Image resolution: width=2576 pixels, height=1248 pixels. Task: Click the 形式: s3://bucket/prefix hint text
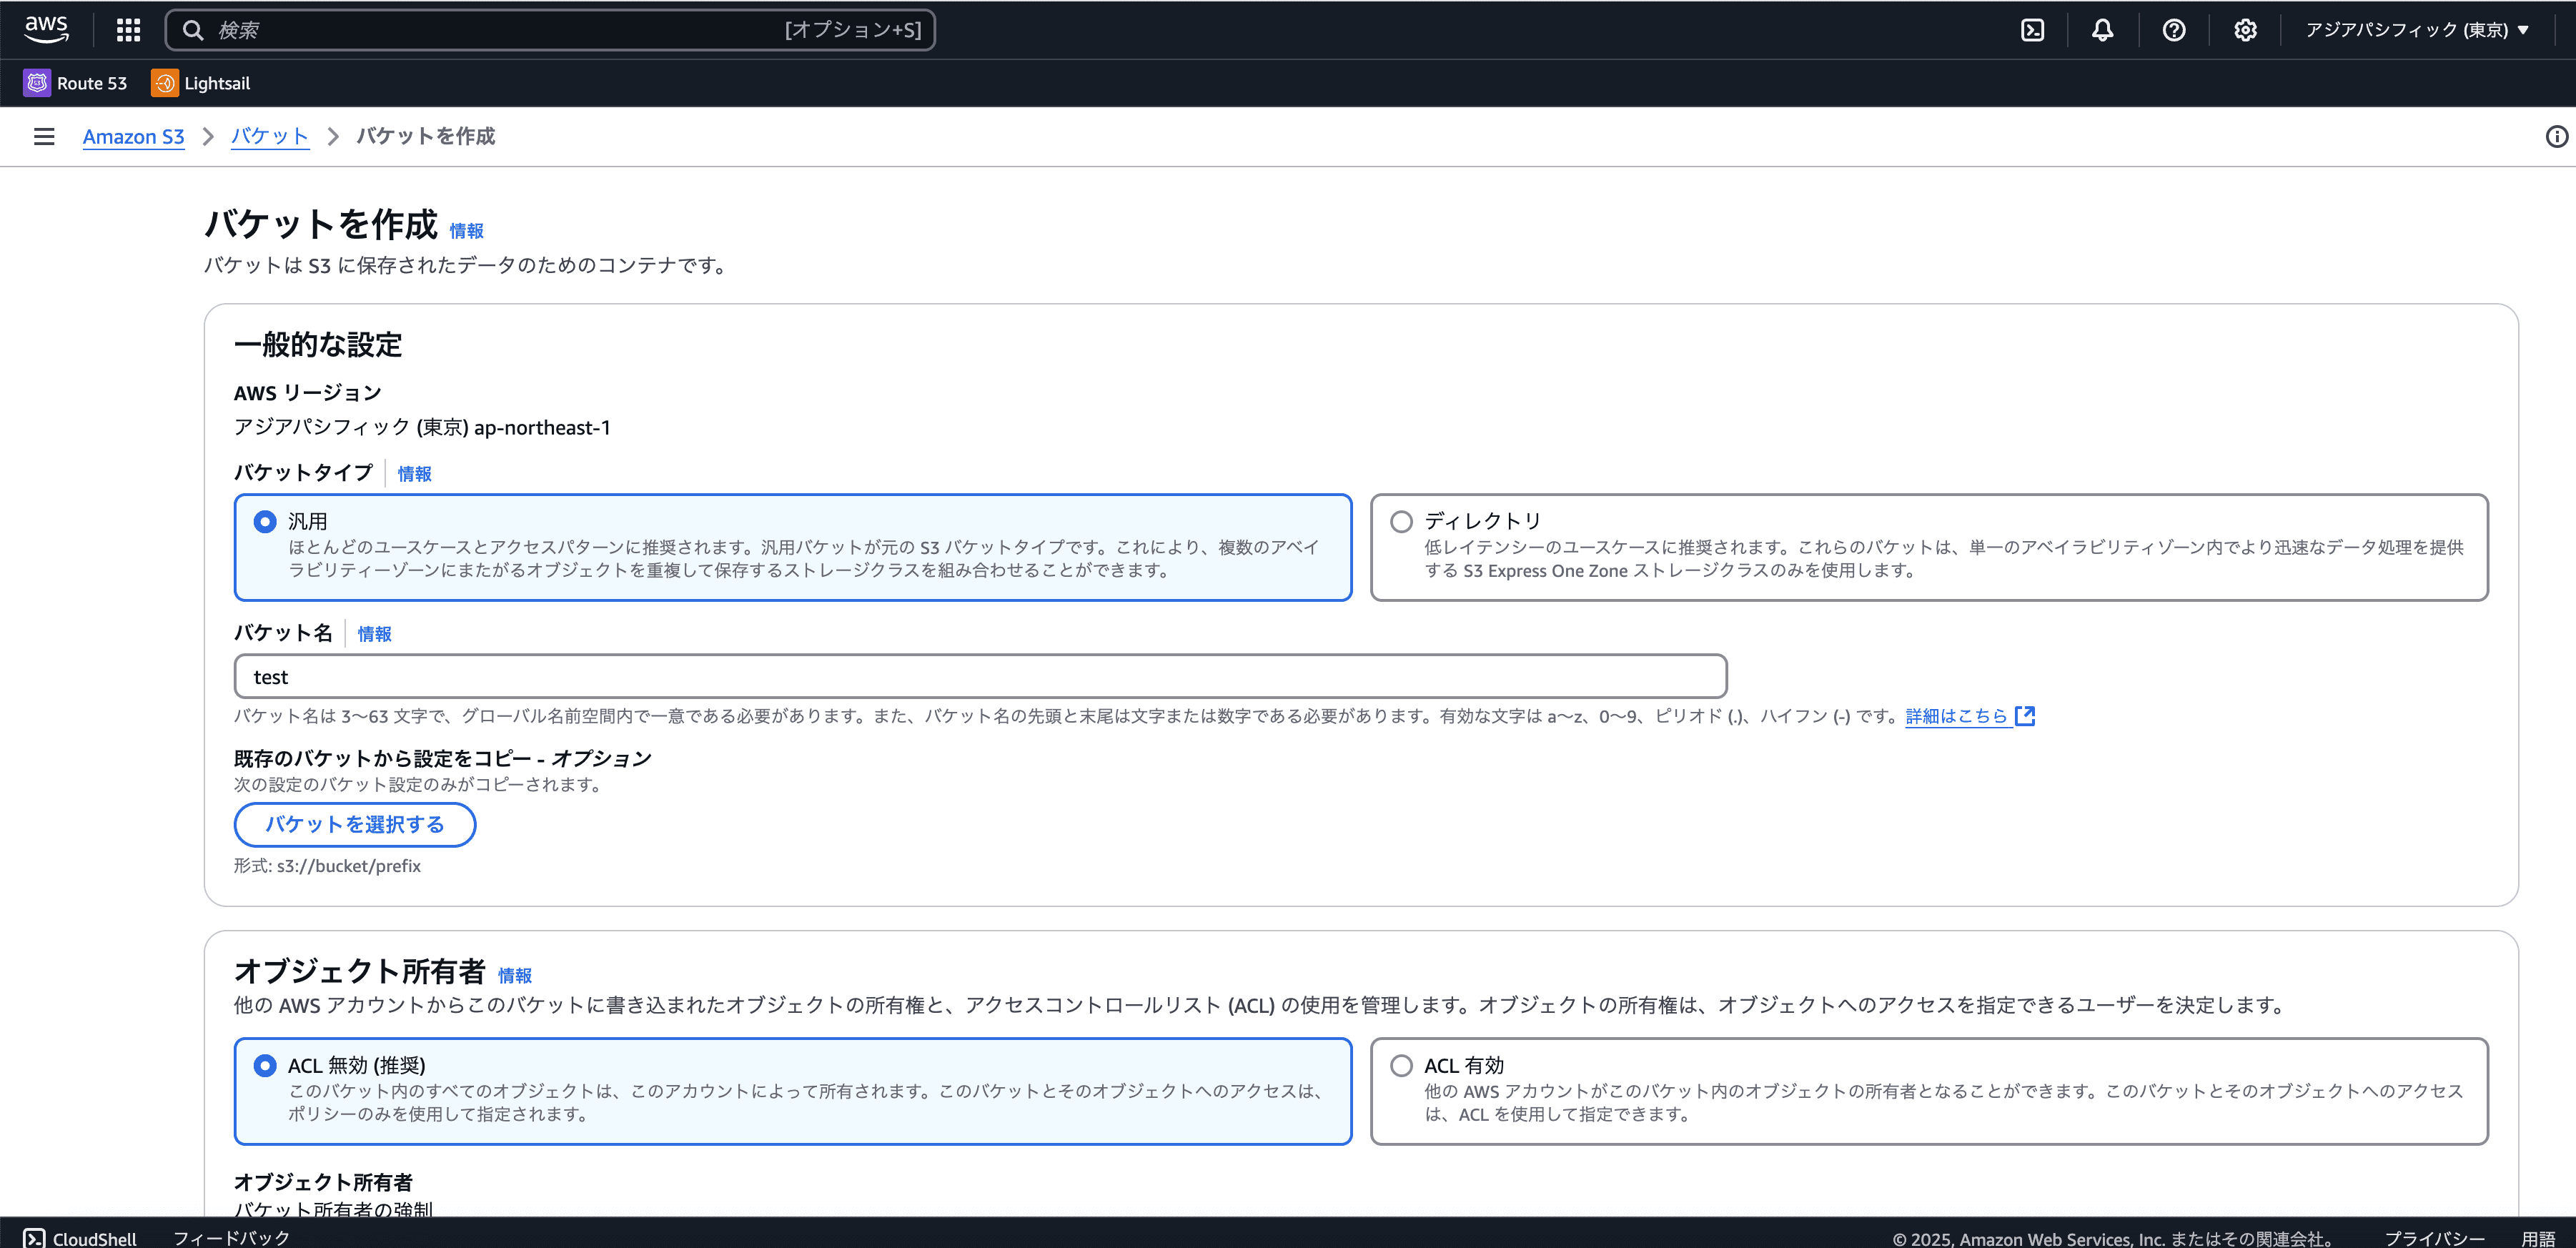[x=327, y=866]
